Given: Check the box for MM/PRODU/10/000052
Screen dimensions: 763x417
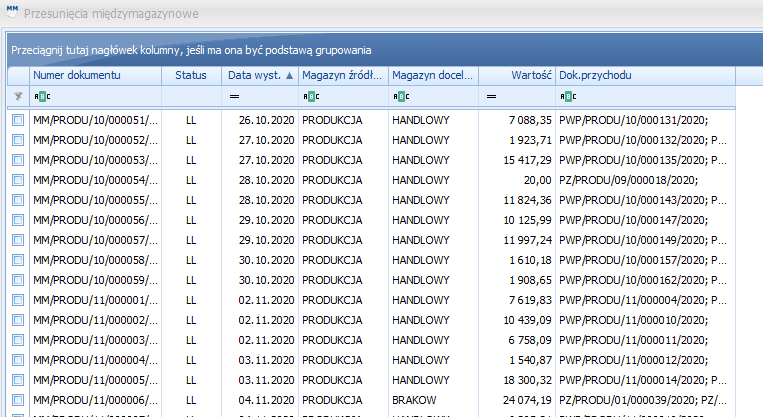Looking at the screenshot, I should pos(18,140).
